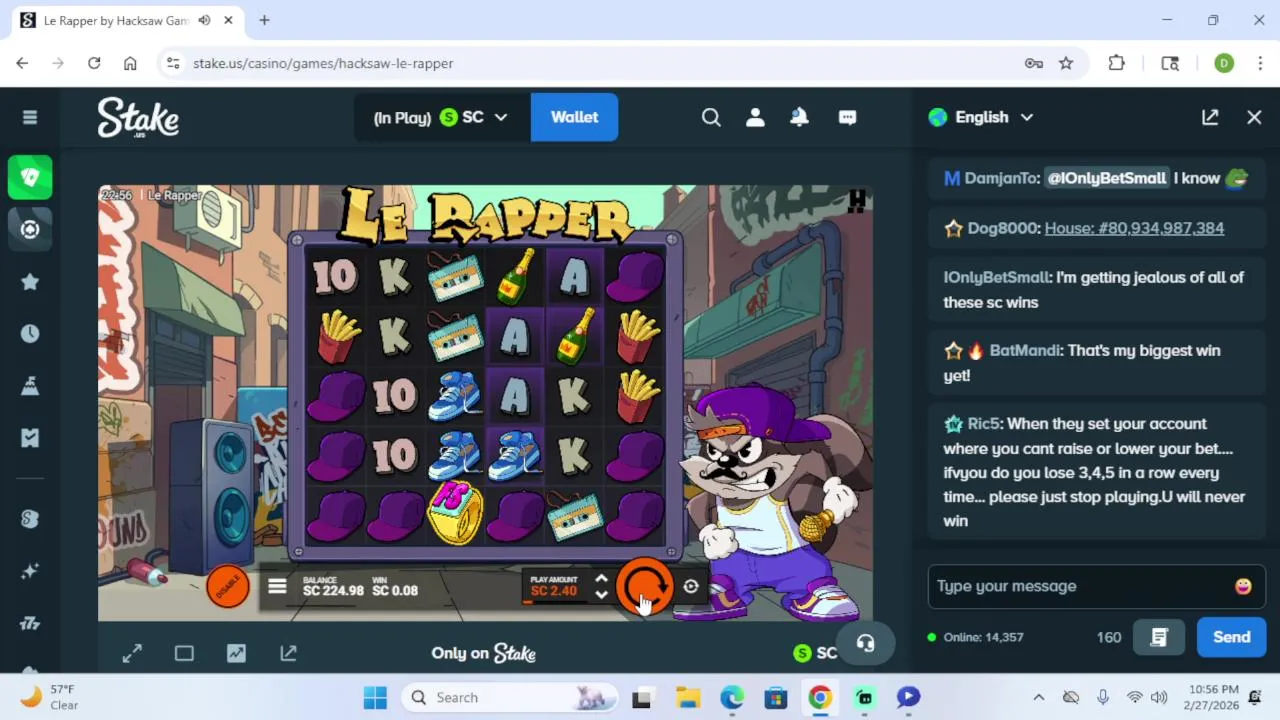Mute the Le Rapper tab audio
The width and height of the screenshot is (1280, 720).
click(204, 20)
